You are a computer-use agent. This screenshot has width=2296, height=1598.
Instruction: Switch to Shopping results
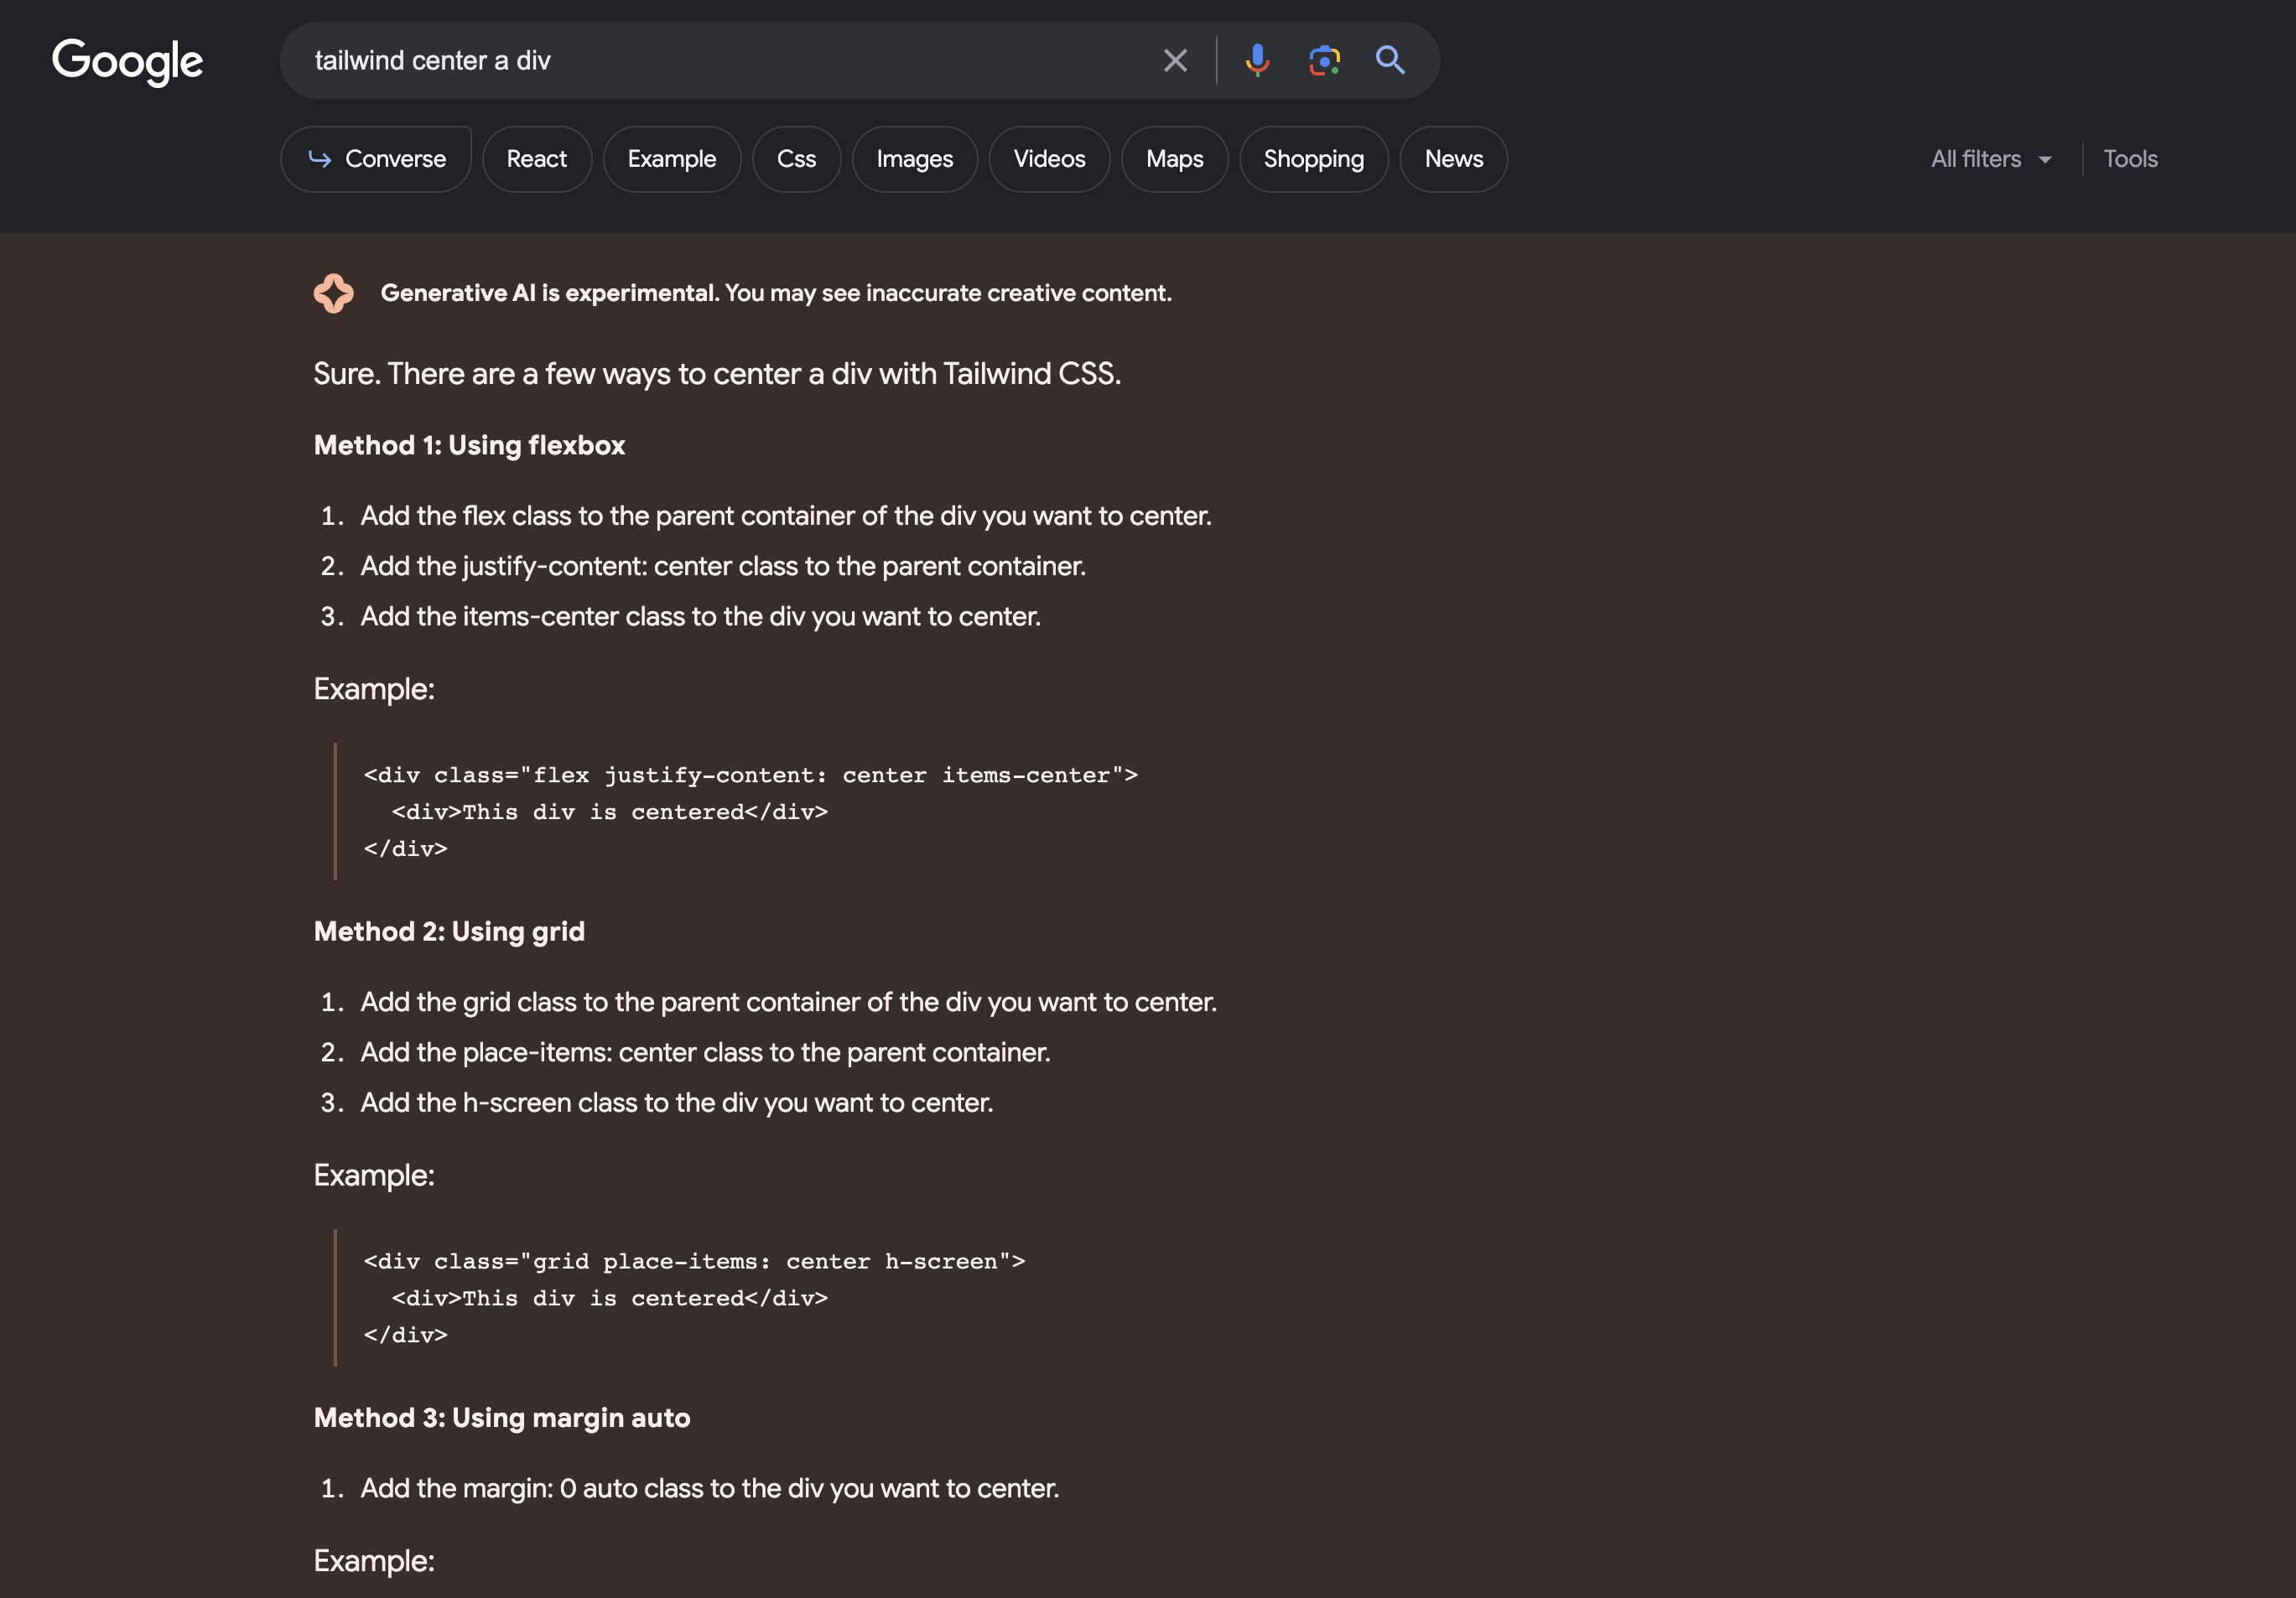[x=1314, y=159]
